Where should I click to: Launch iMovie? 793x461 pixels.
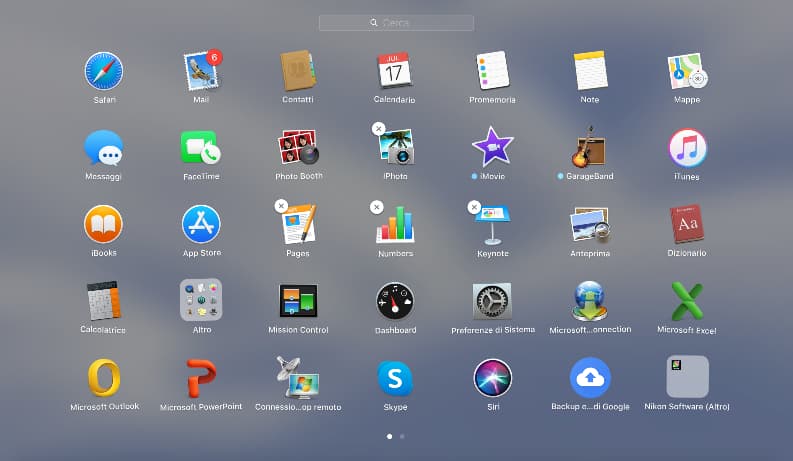pyautogui.click(x=493, y=147)
